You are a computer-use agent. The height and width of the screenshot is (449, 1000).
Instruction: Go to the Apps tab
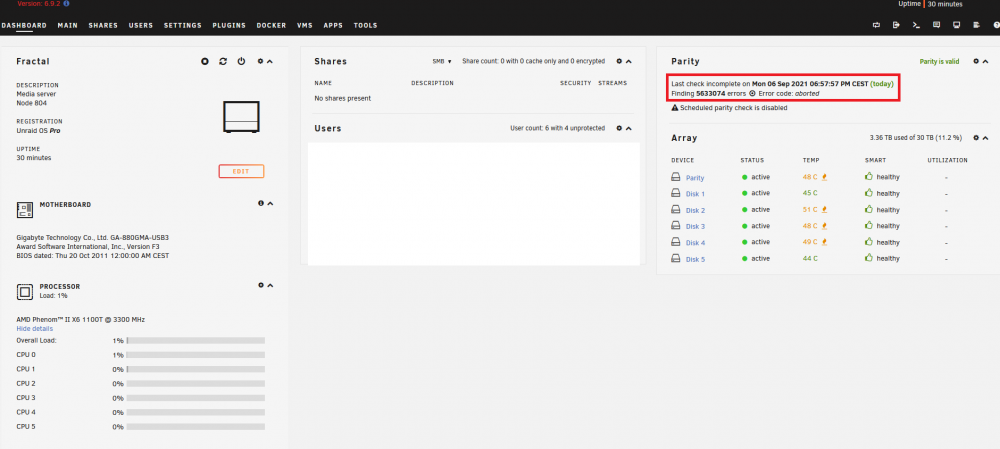(333, 26)
